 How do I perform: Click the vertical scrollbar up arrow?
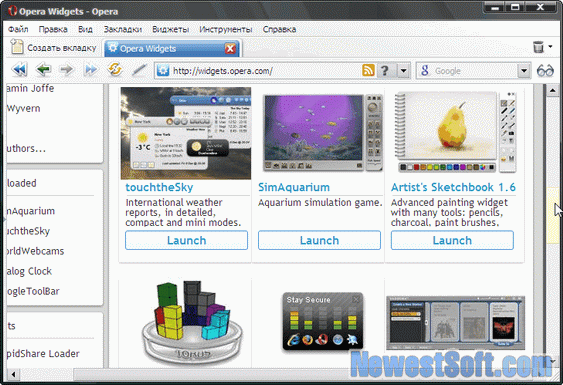552,91
